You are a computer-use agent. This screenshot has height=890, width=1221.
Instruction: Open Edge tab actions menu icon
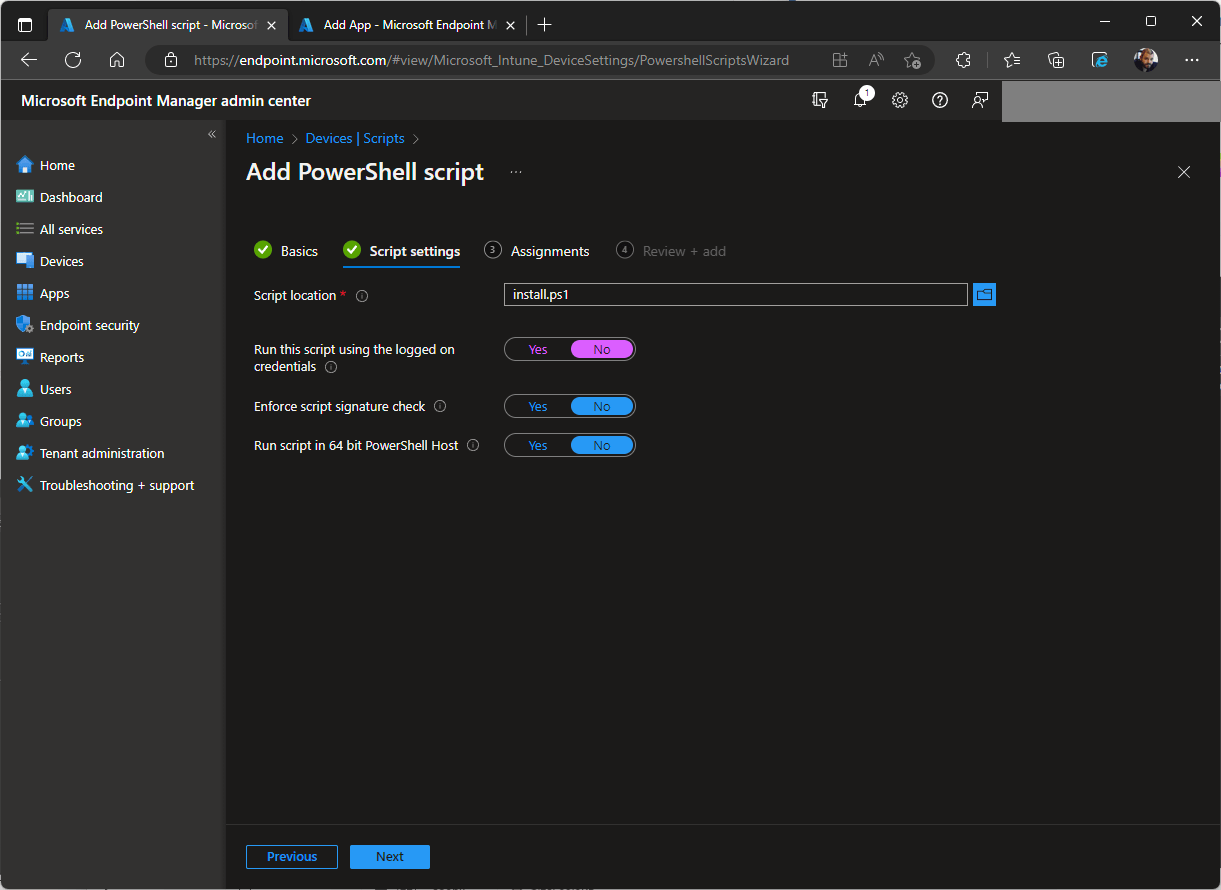tap(25, 25)
